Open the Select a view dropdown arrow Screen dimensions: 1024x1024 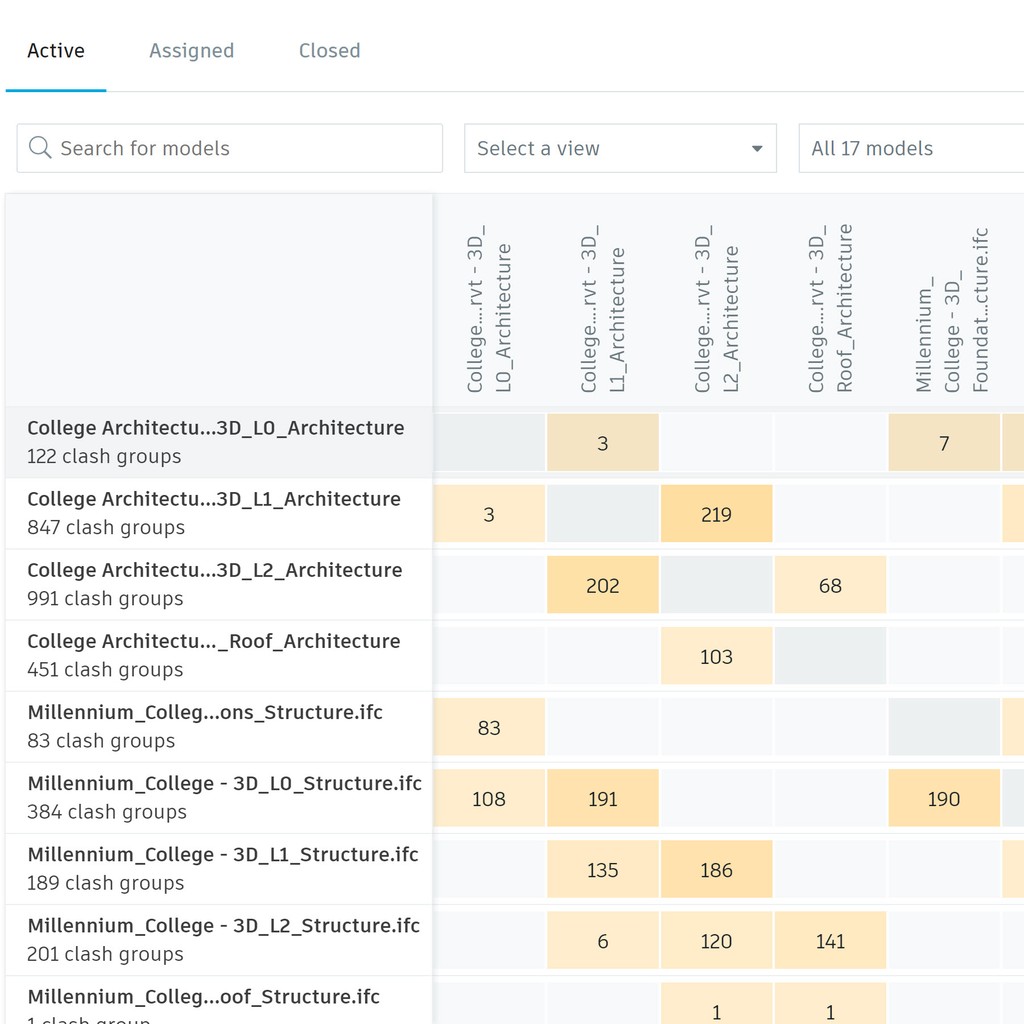pyautogui.click(x=758, y=147)
